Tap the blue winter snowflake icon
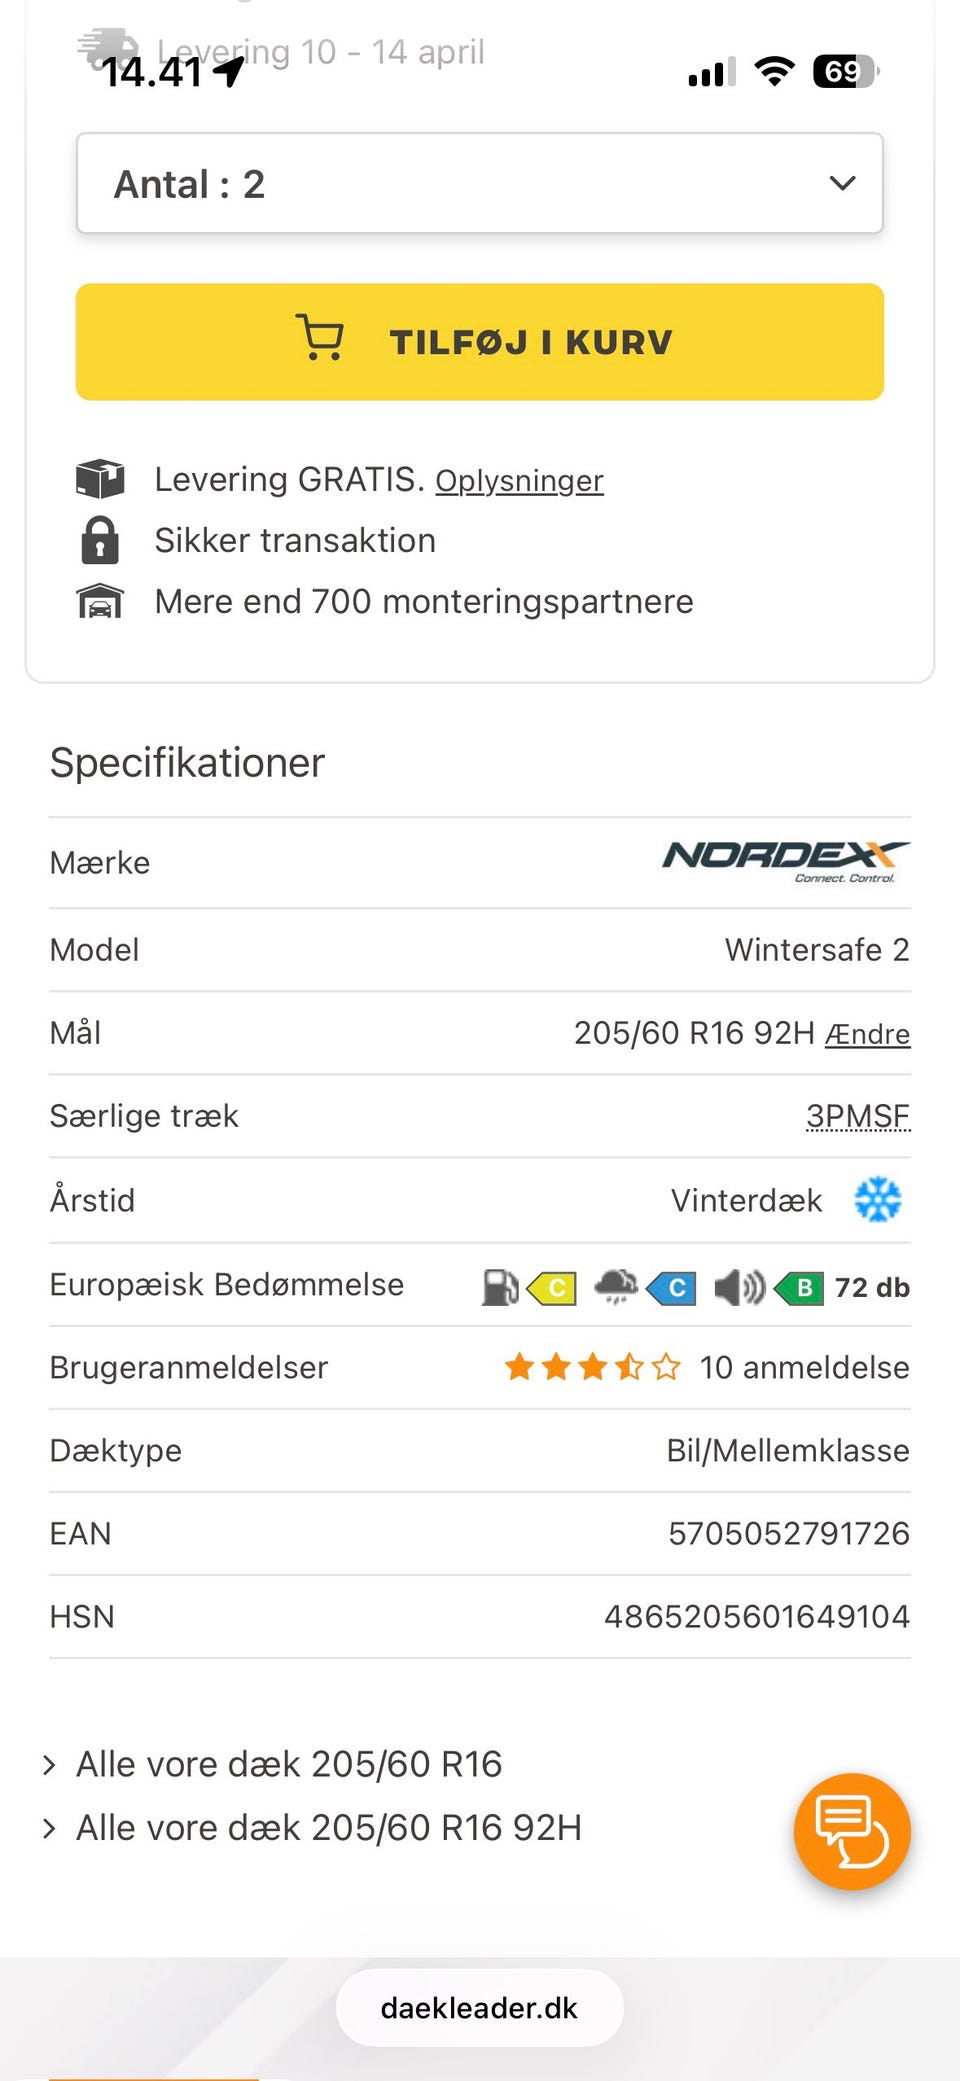The image size is (960, 2081). 878,1200
